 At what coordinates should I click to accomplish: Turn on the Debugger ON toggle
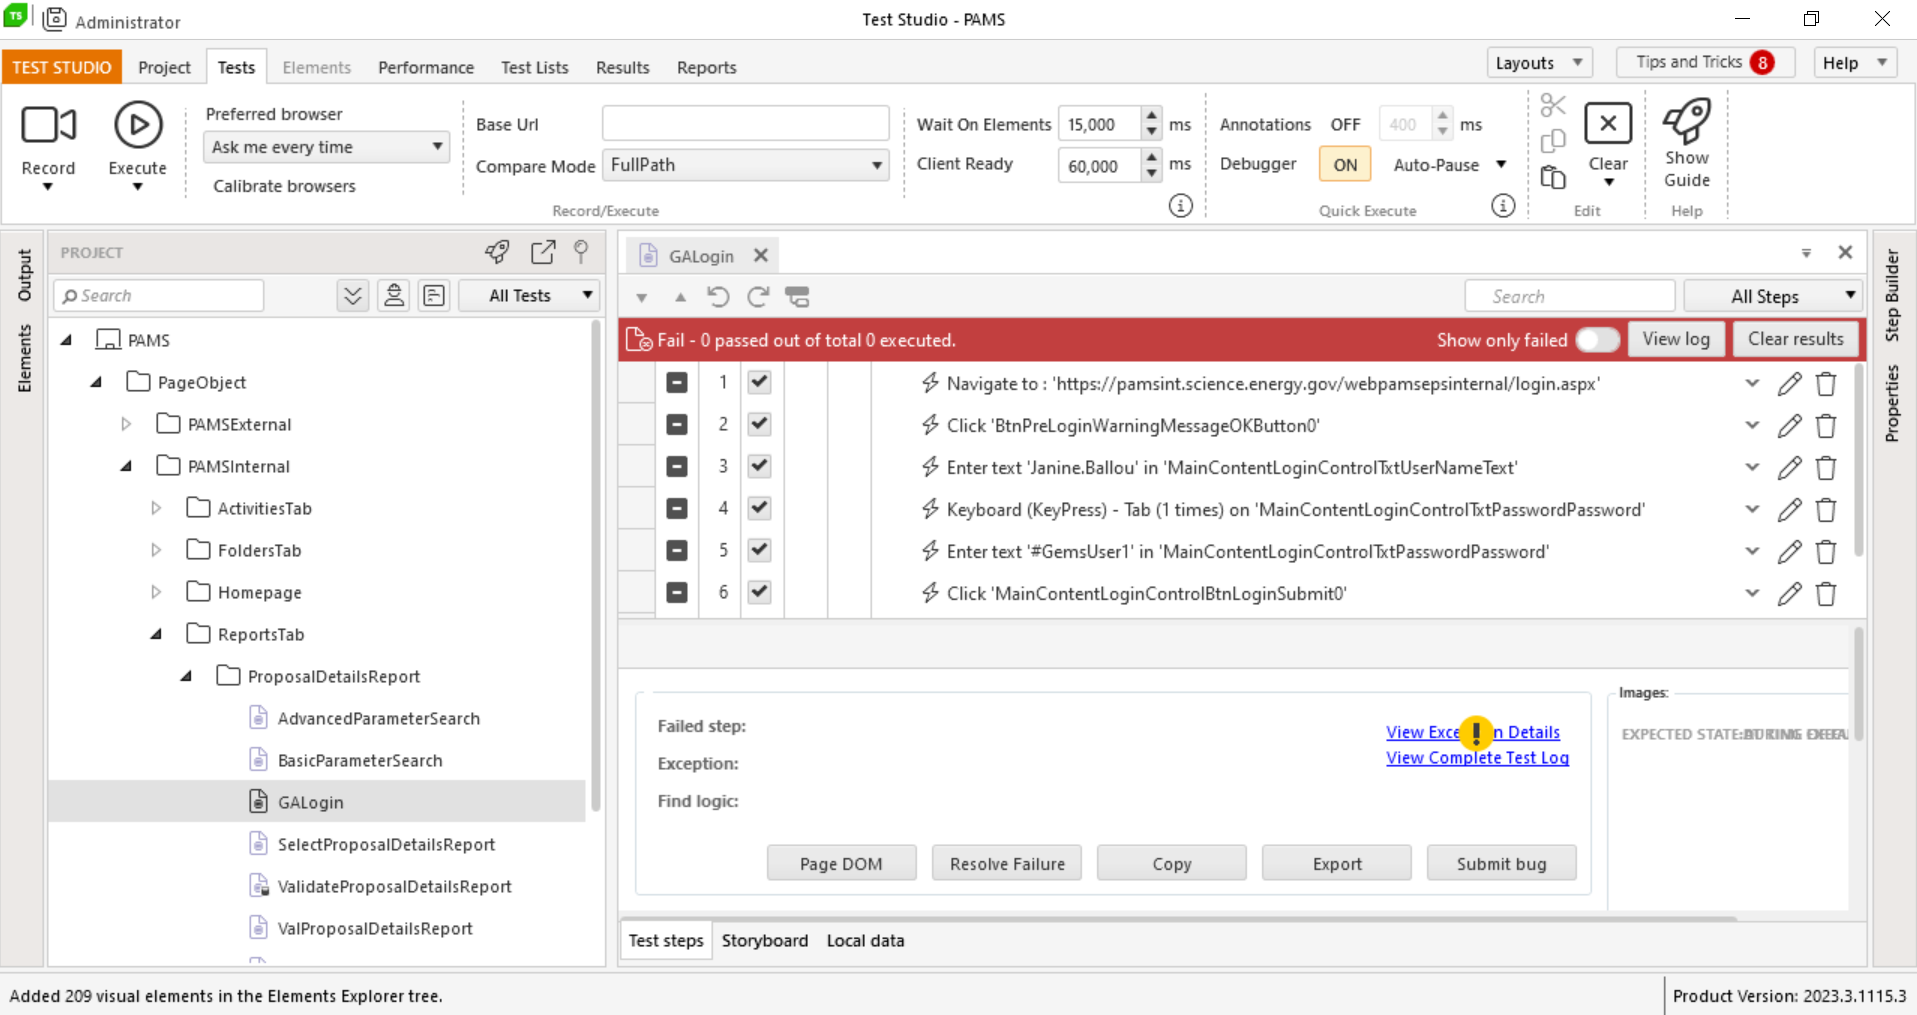click(1345, 165)
